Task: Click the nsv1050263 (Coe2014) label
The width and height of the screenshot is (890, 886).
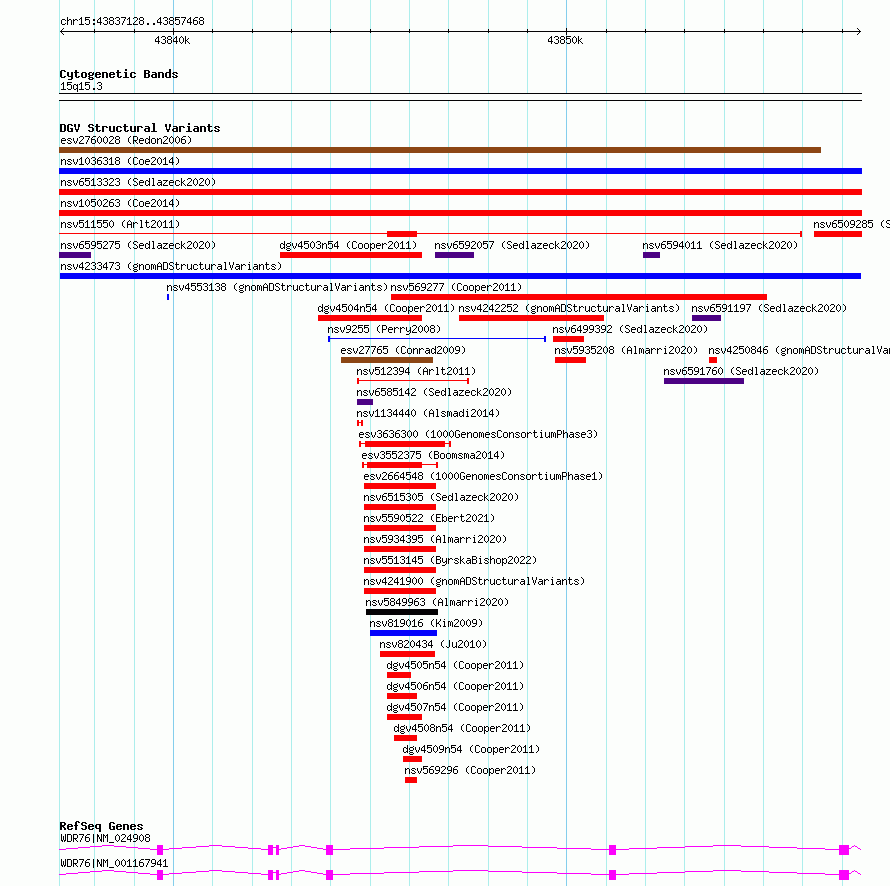Action: pos(120,203)
